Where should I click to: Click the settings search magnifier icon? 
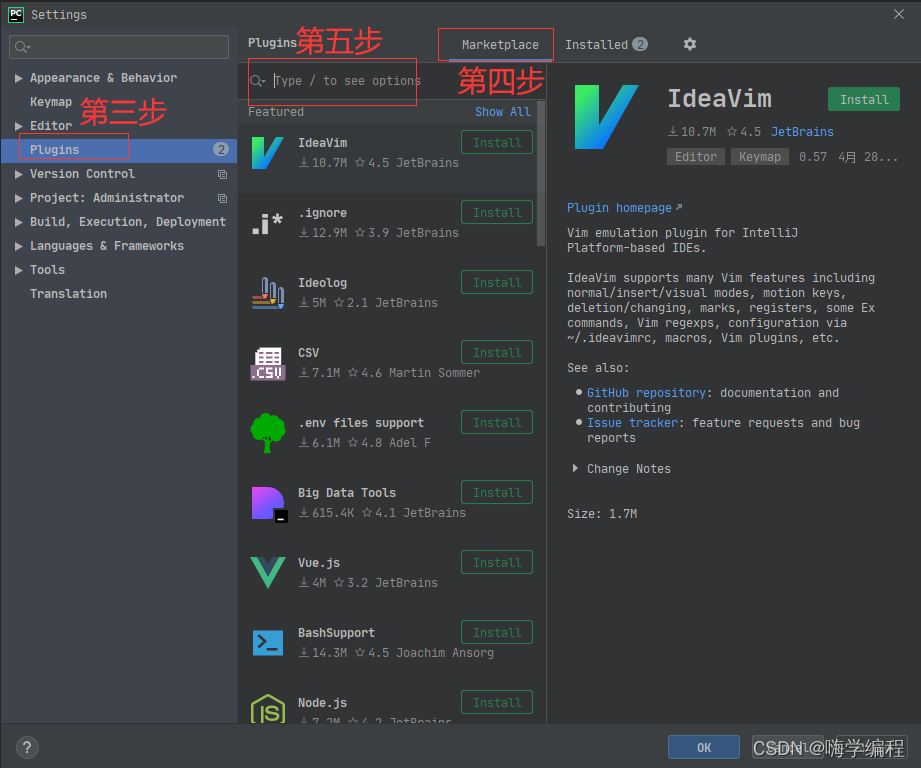(x=22, y=47)
